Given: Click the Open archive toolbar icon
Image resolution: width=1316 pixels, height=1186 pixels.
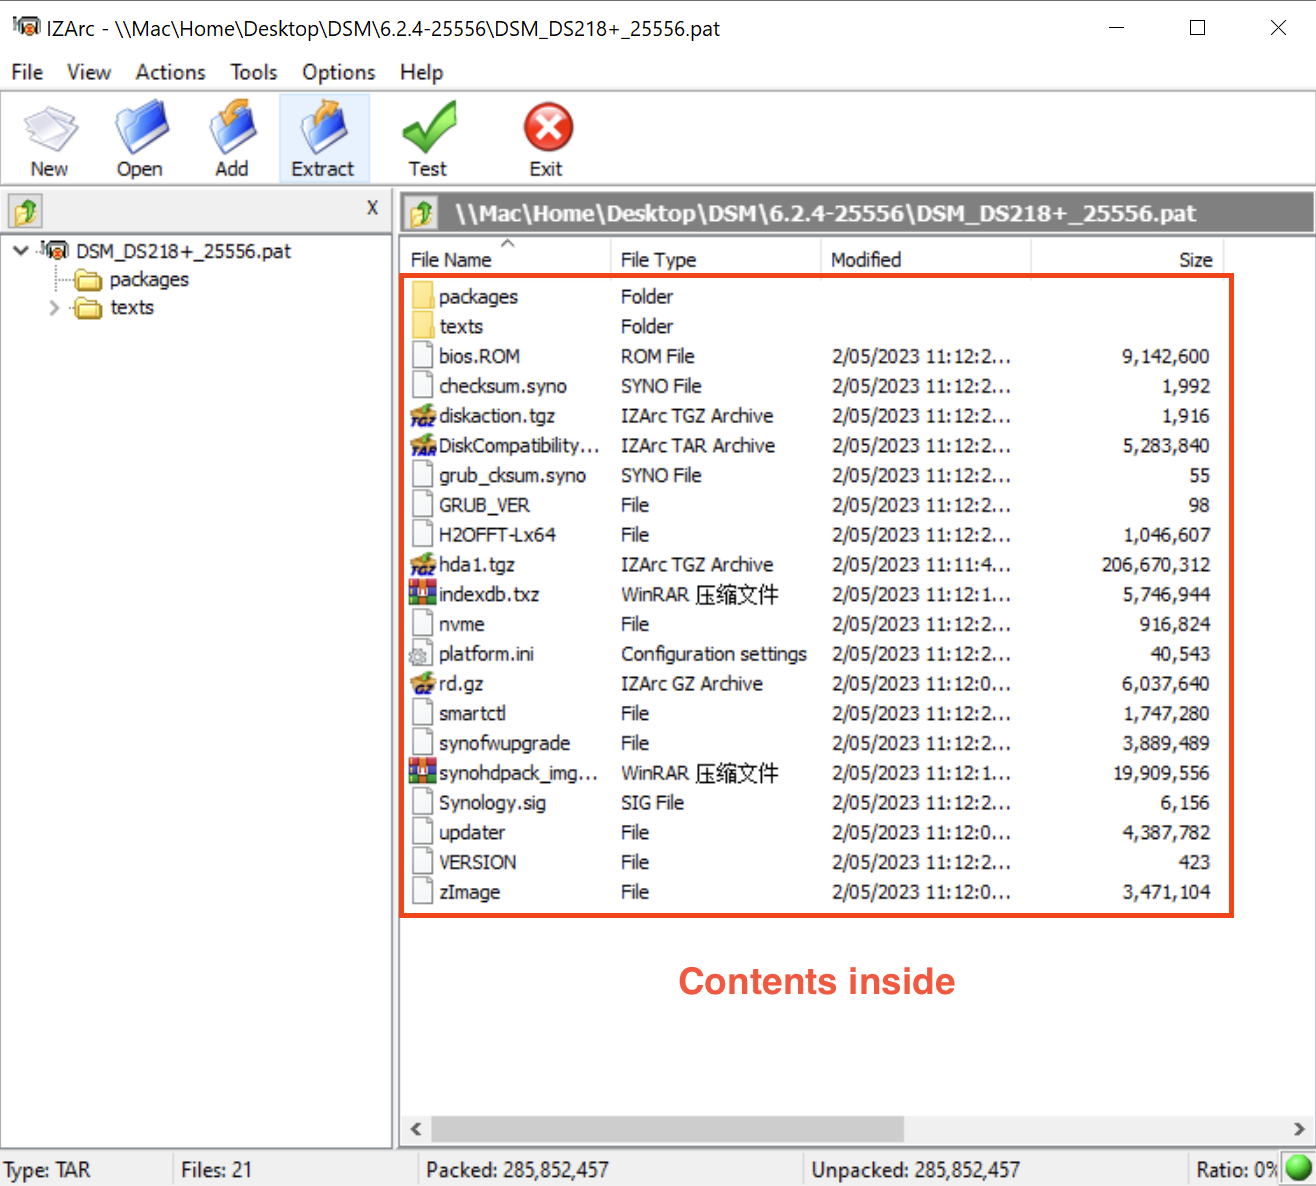Looking at the screenshot, I should pyautogui.click(x=140, y=128).
